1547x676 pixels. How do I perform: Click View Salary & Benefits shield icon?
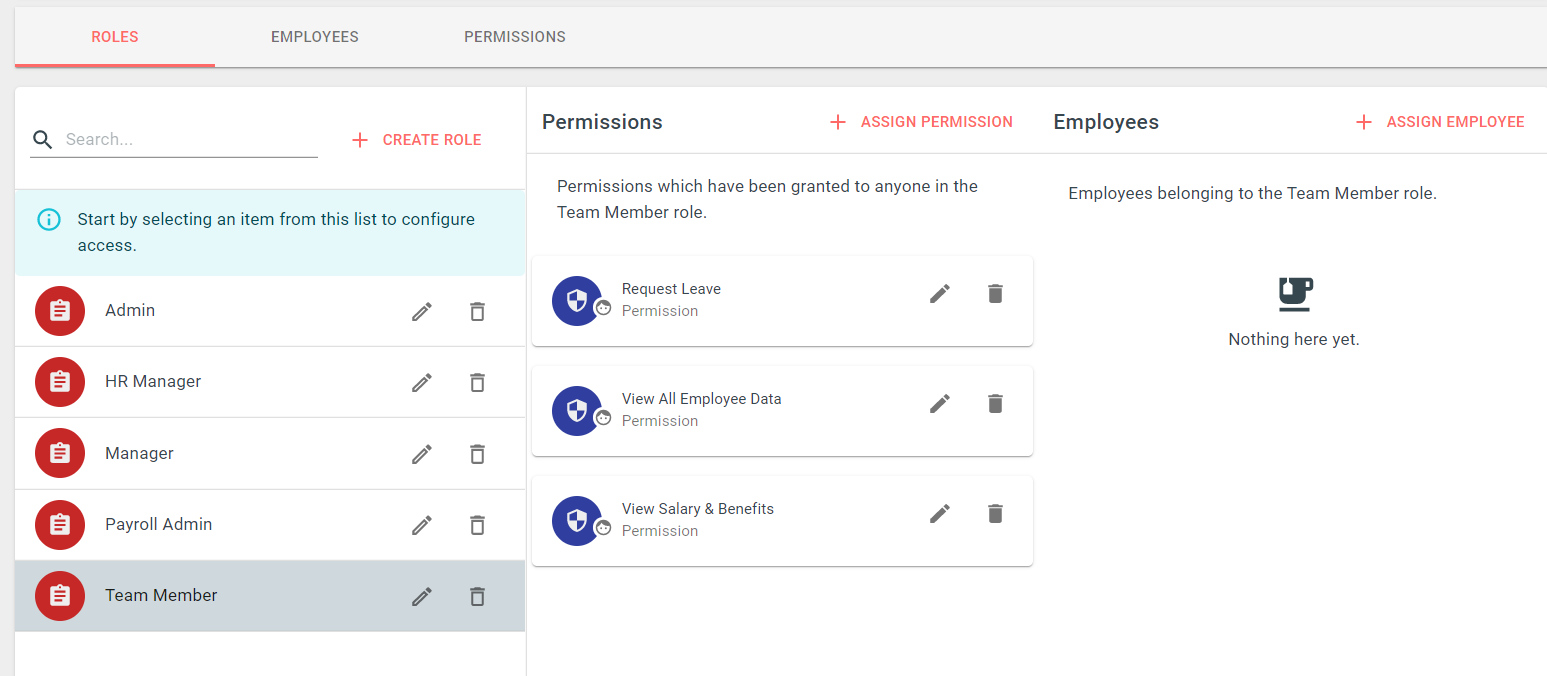tap(577, 521)
